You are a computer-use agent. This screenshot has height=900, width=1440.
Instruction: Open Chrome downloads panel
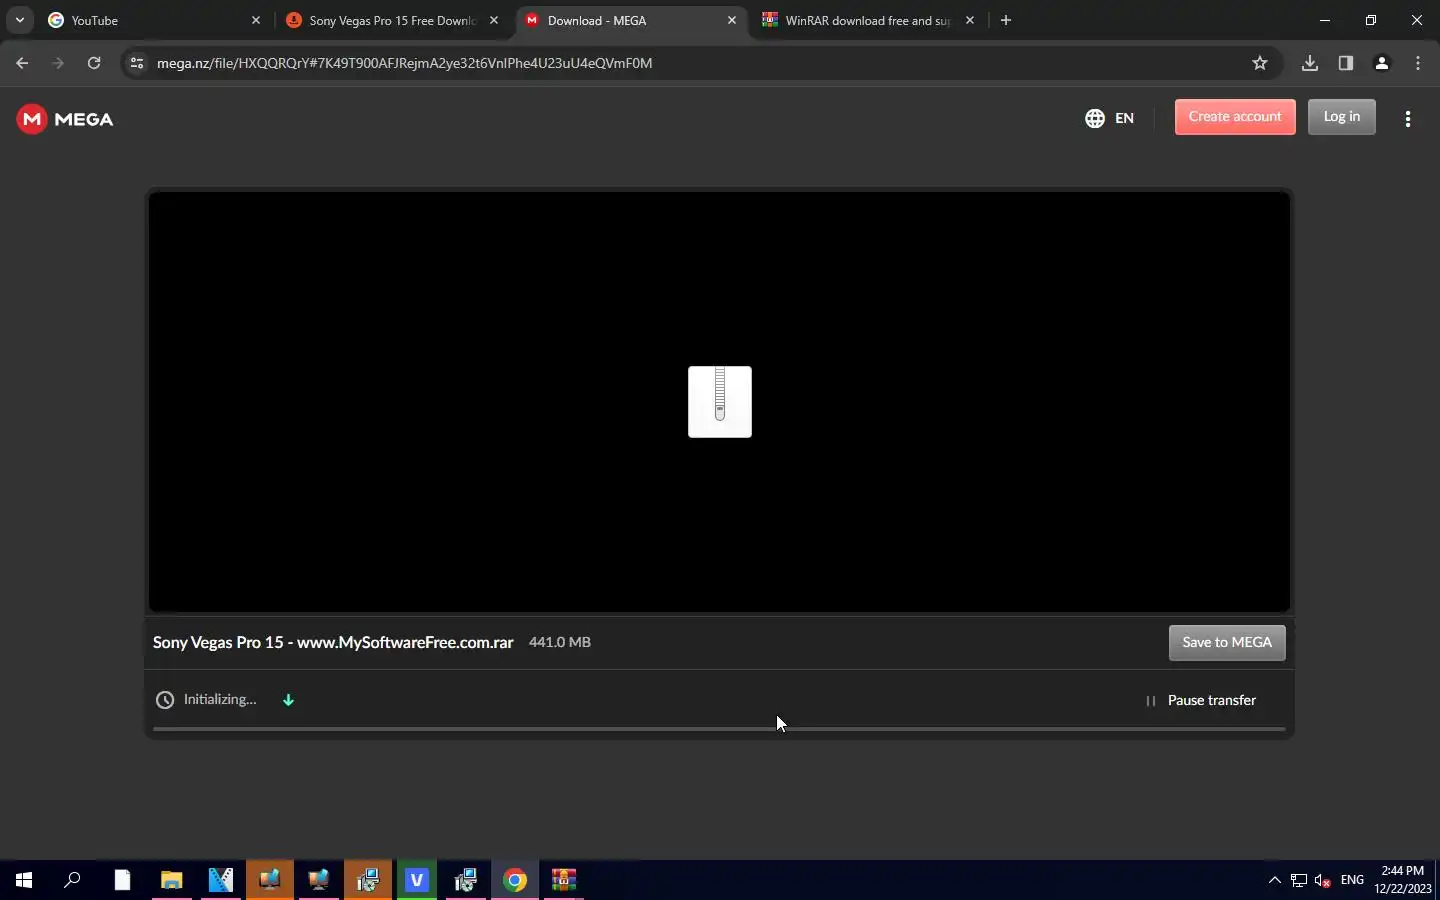pyautogui.click(x=1310, y=63)
